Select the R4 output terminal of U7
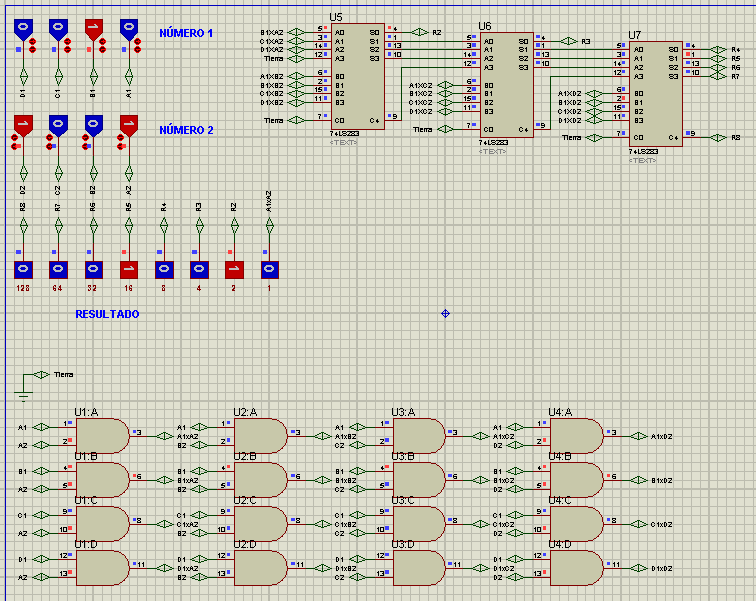Image resolution: width=756 pixels, height=601 pixels. point(718,50)
